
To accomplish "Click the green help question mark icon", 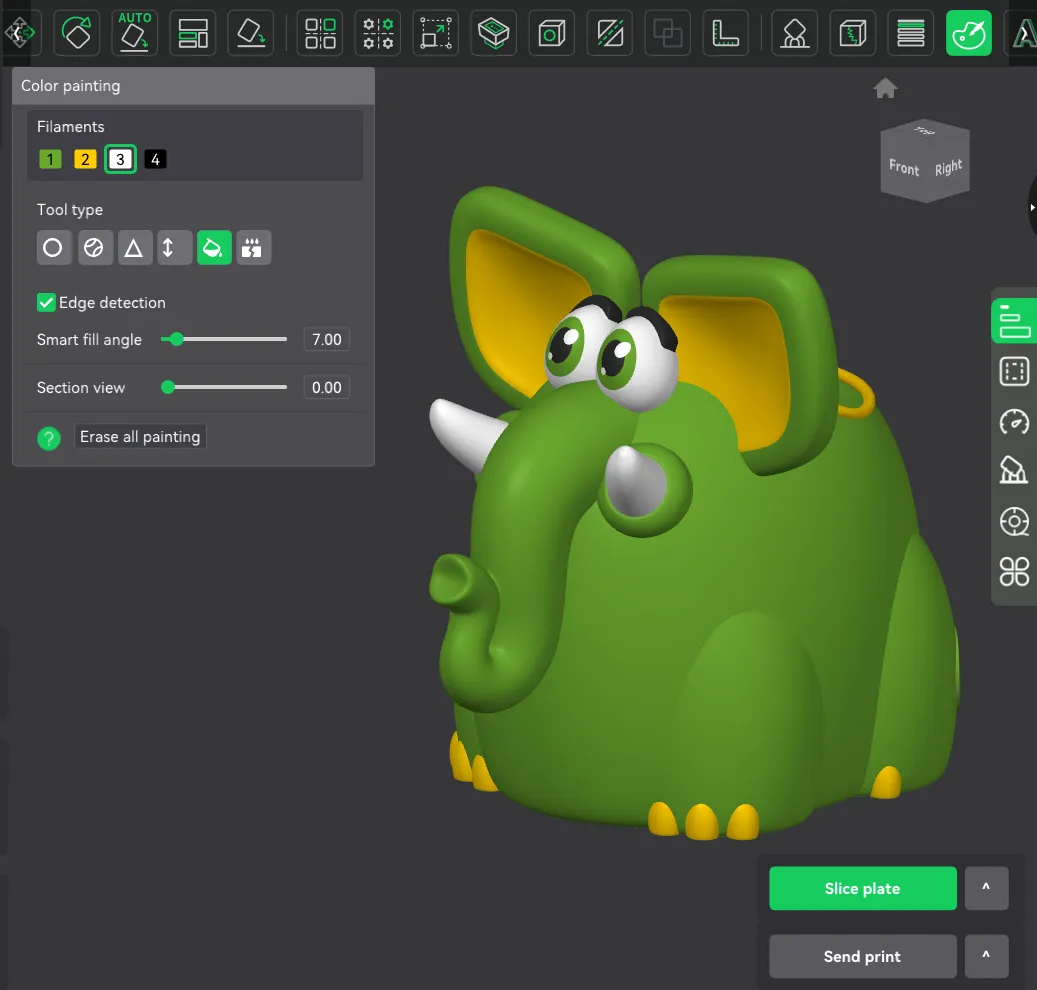I will (x=49, y=437).
